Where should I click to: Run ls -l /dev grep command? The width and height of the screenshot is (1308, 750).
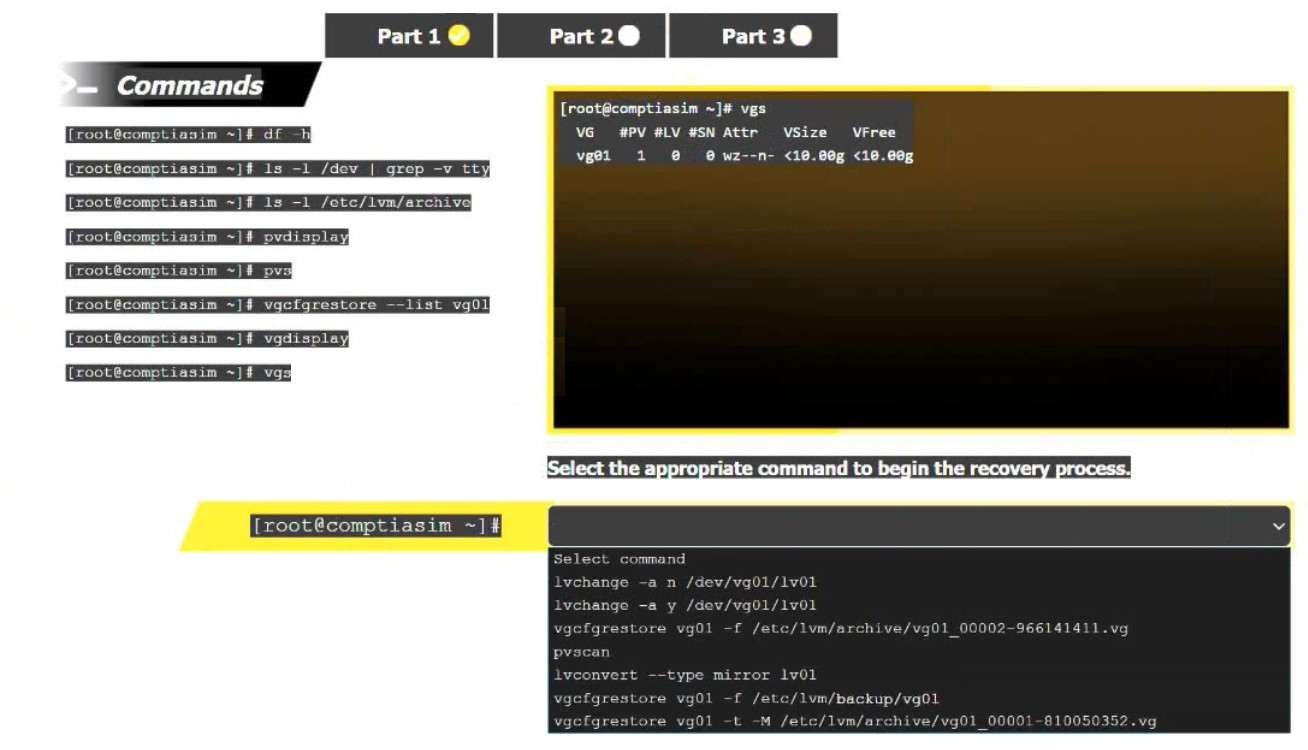click(x=278, y=169)
